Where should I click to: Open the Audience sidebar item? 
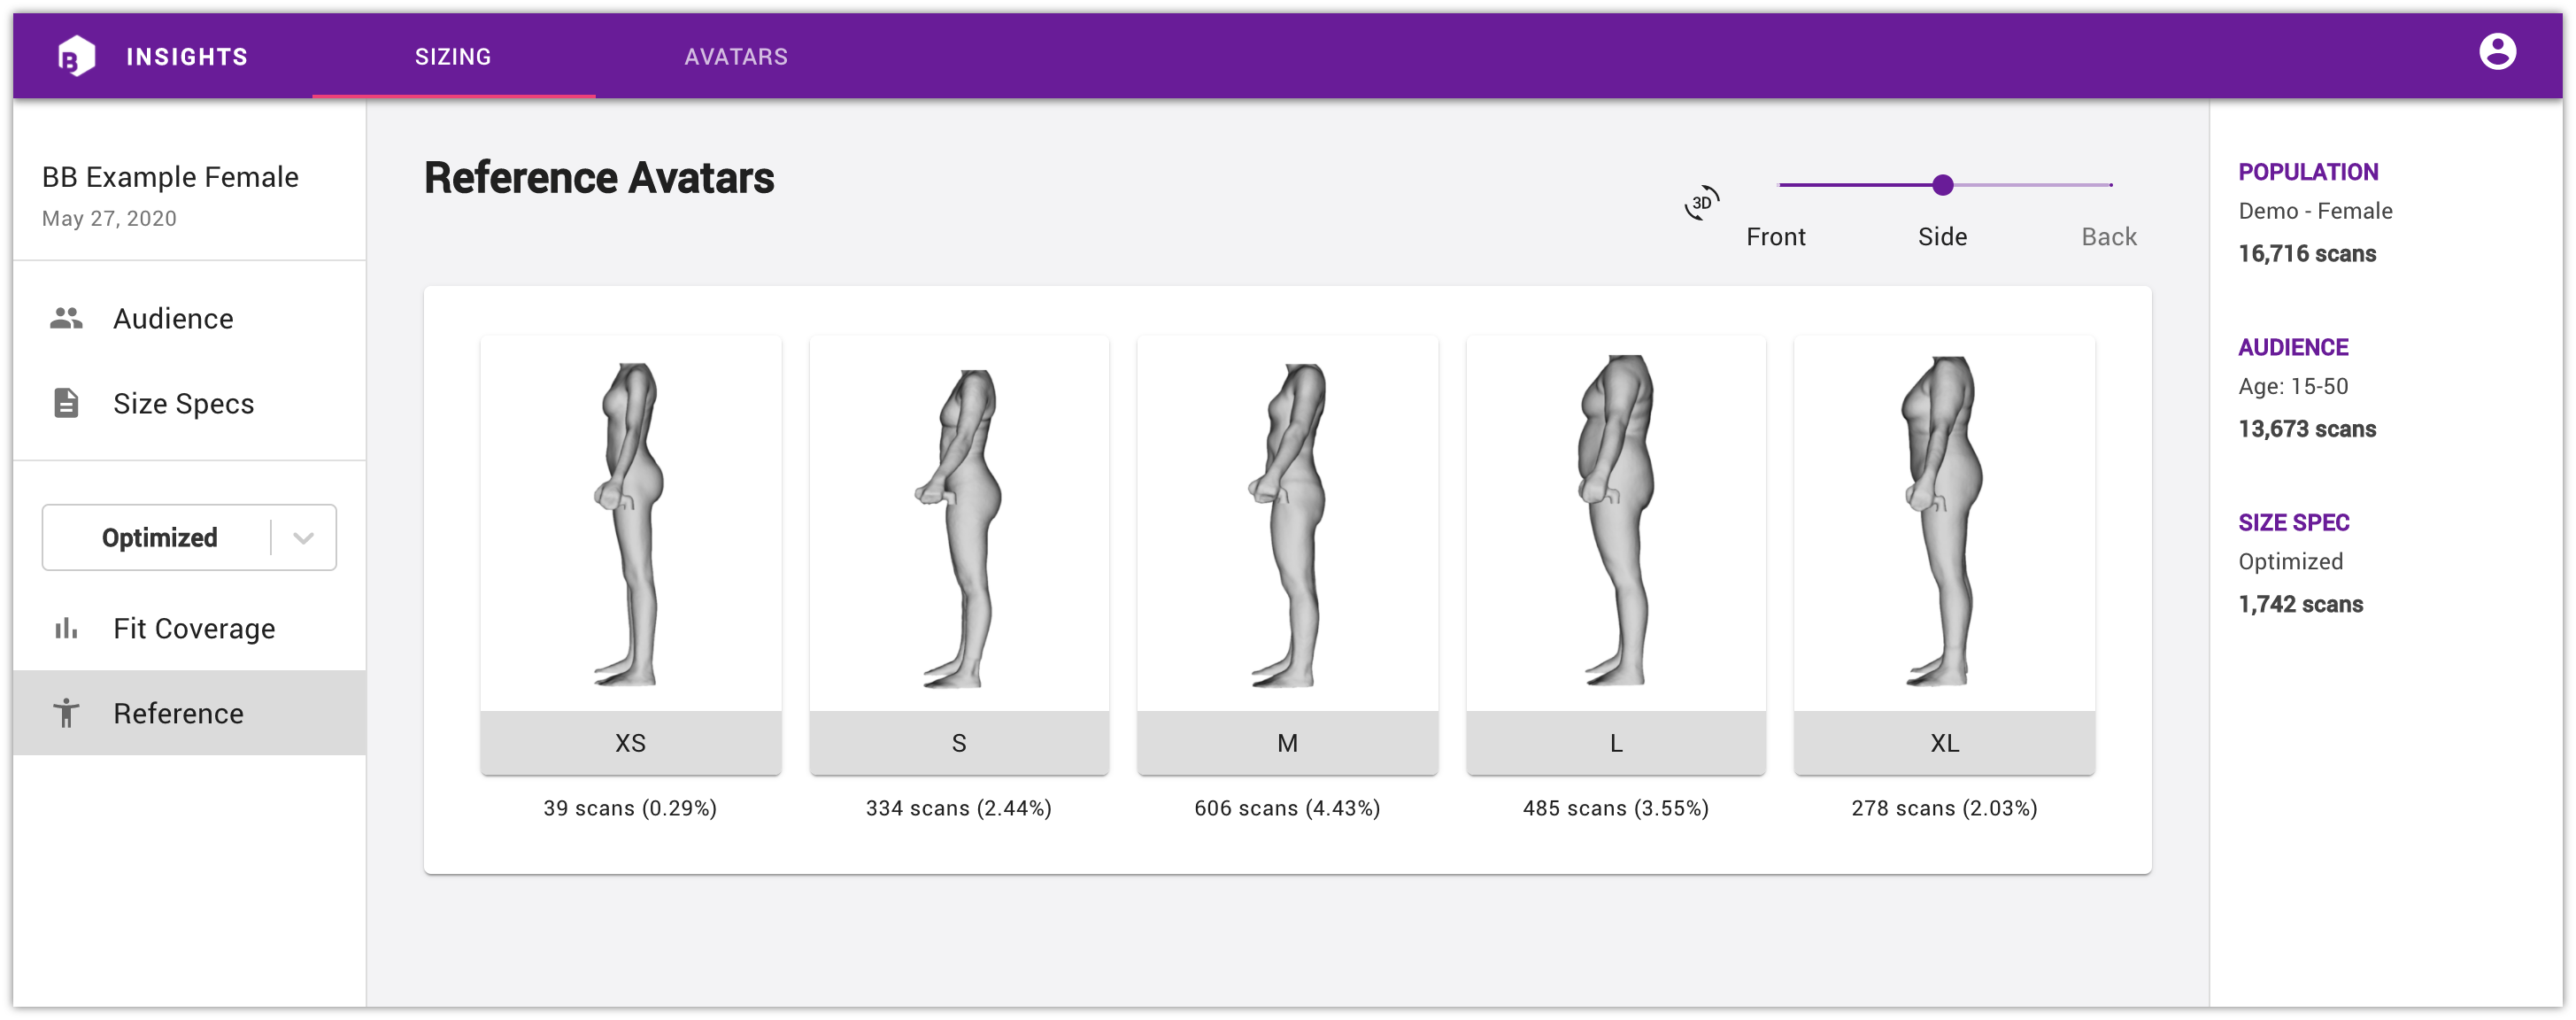(190, 318)
